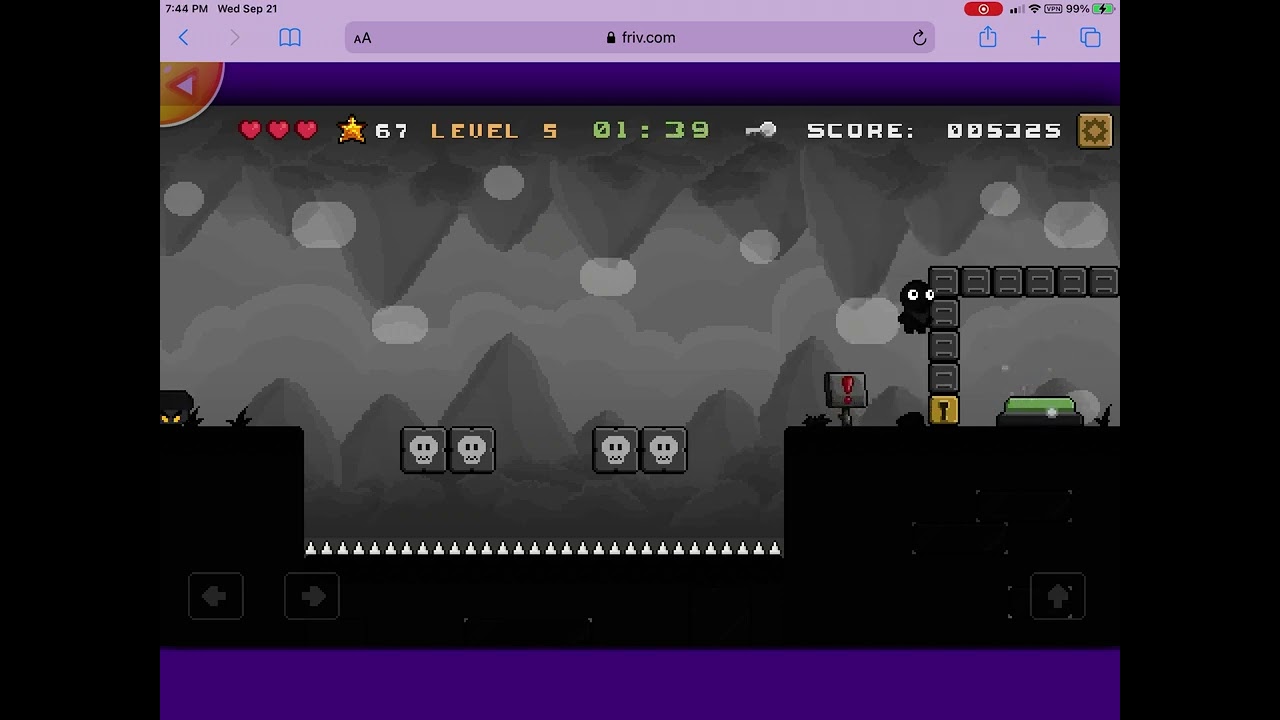Add a new tab with the plus icon

tap(1038, 38)
